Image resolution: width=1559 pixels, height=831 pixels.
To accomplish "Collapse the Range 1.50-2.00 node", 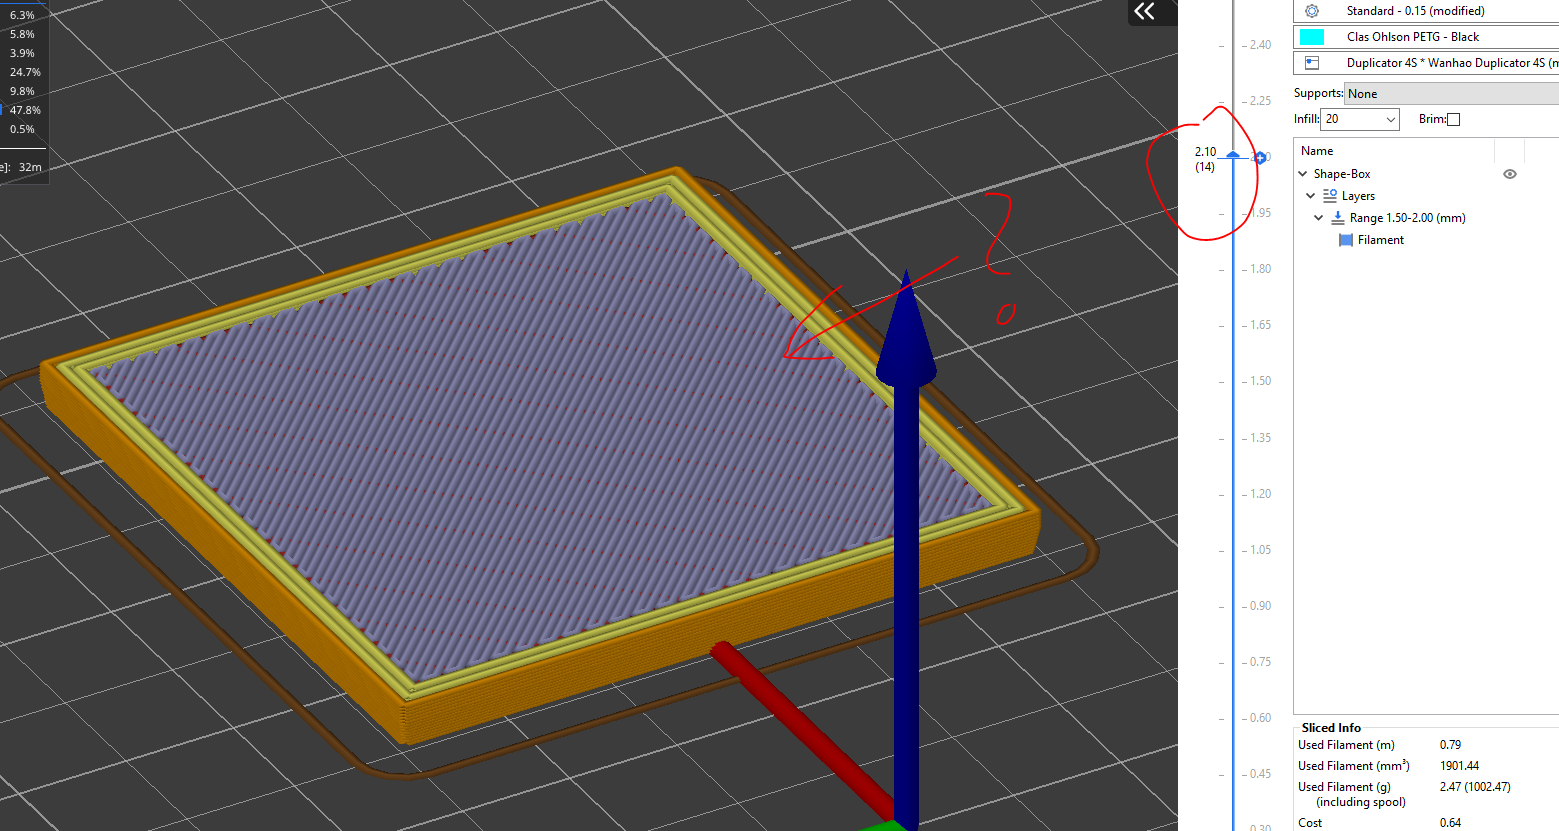I will click(x=1319, y=218).
